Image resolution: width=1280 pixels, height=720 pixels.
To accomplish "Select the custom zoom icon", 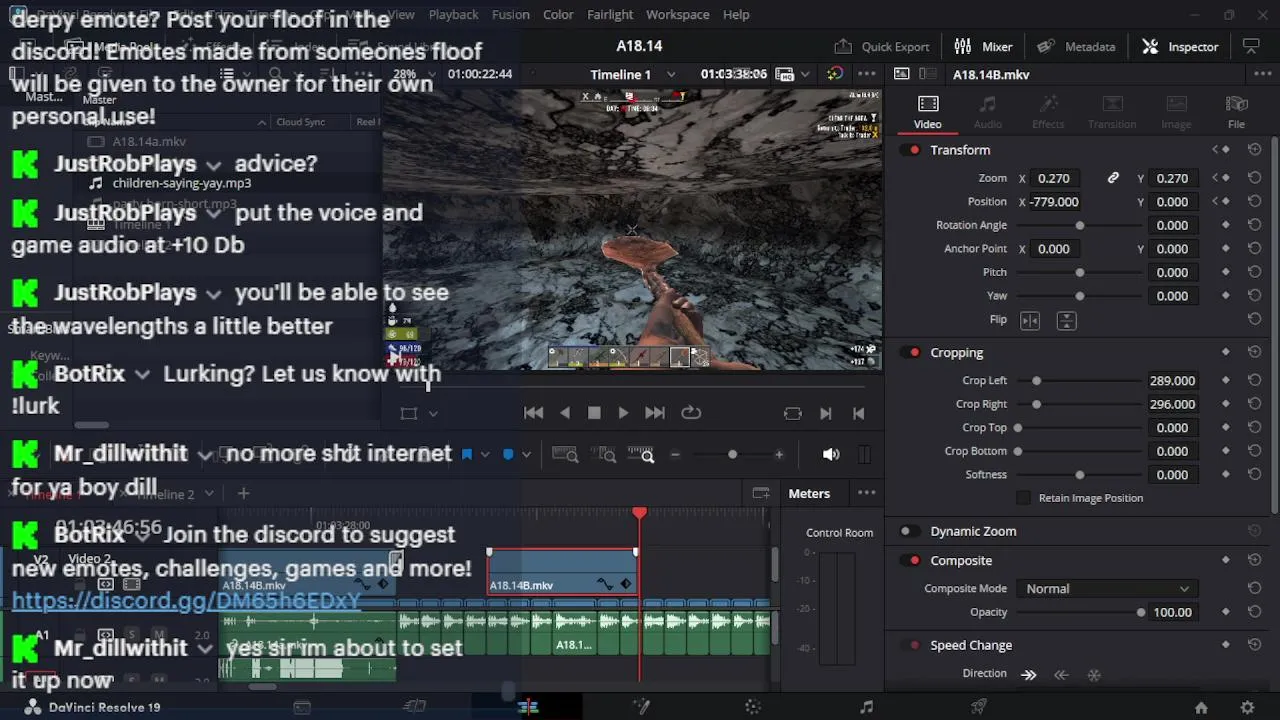I will [x=641, y=455].
